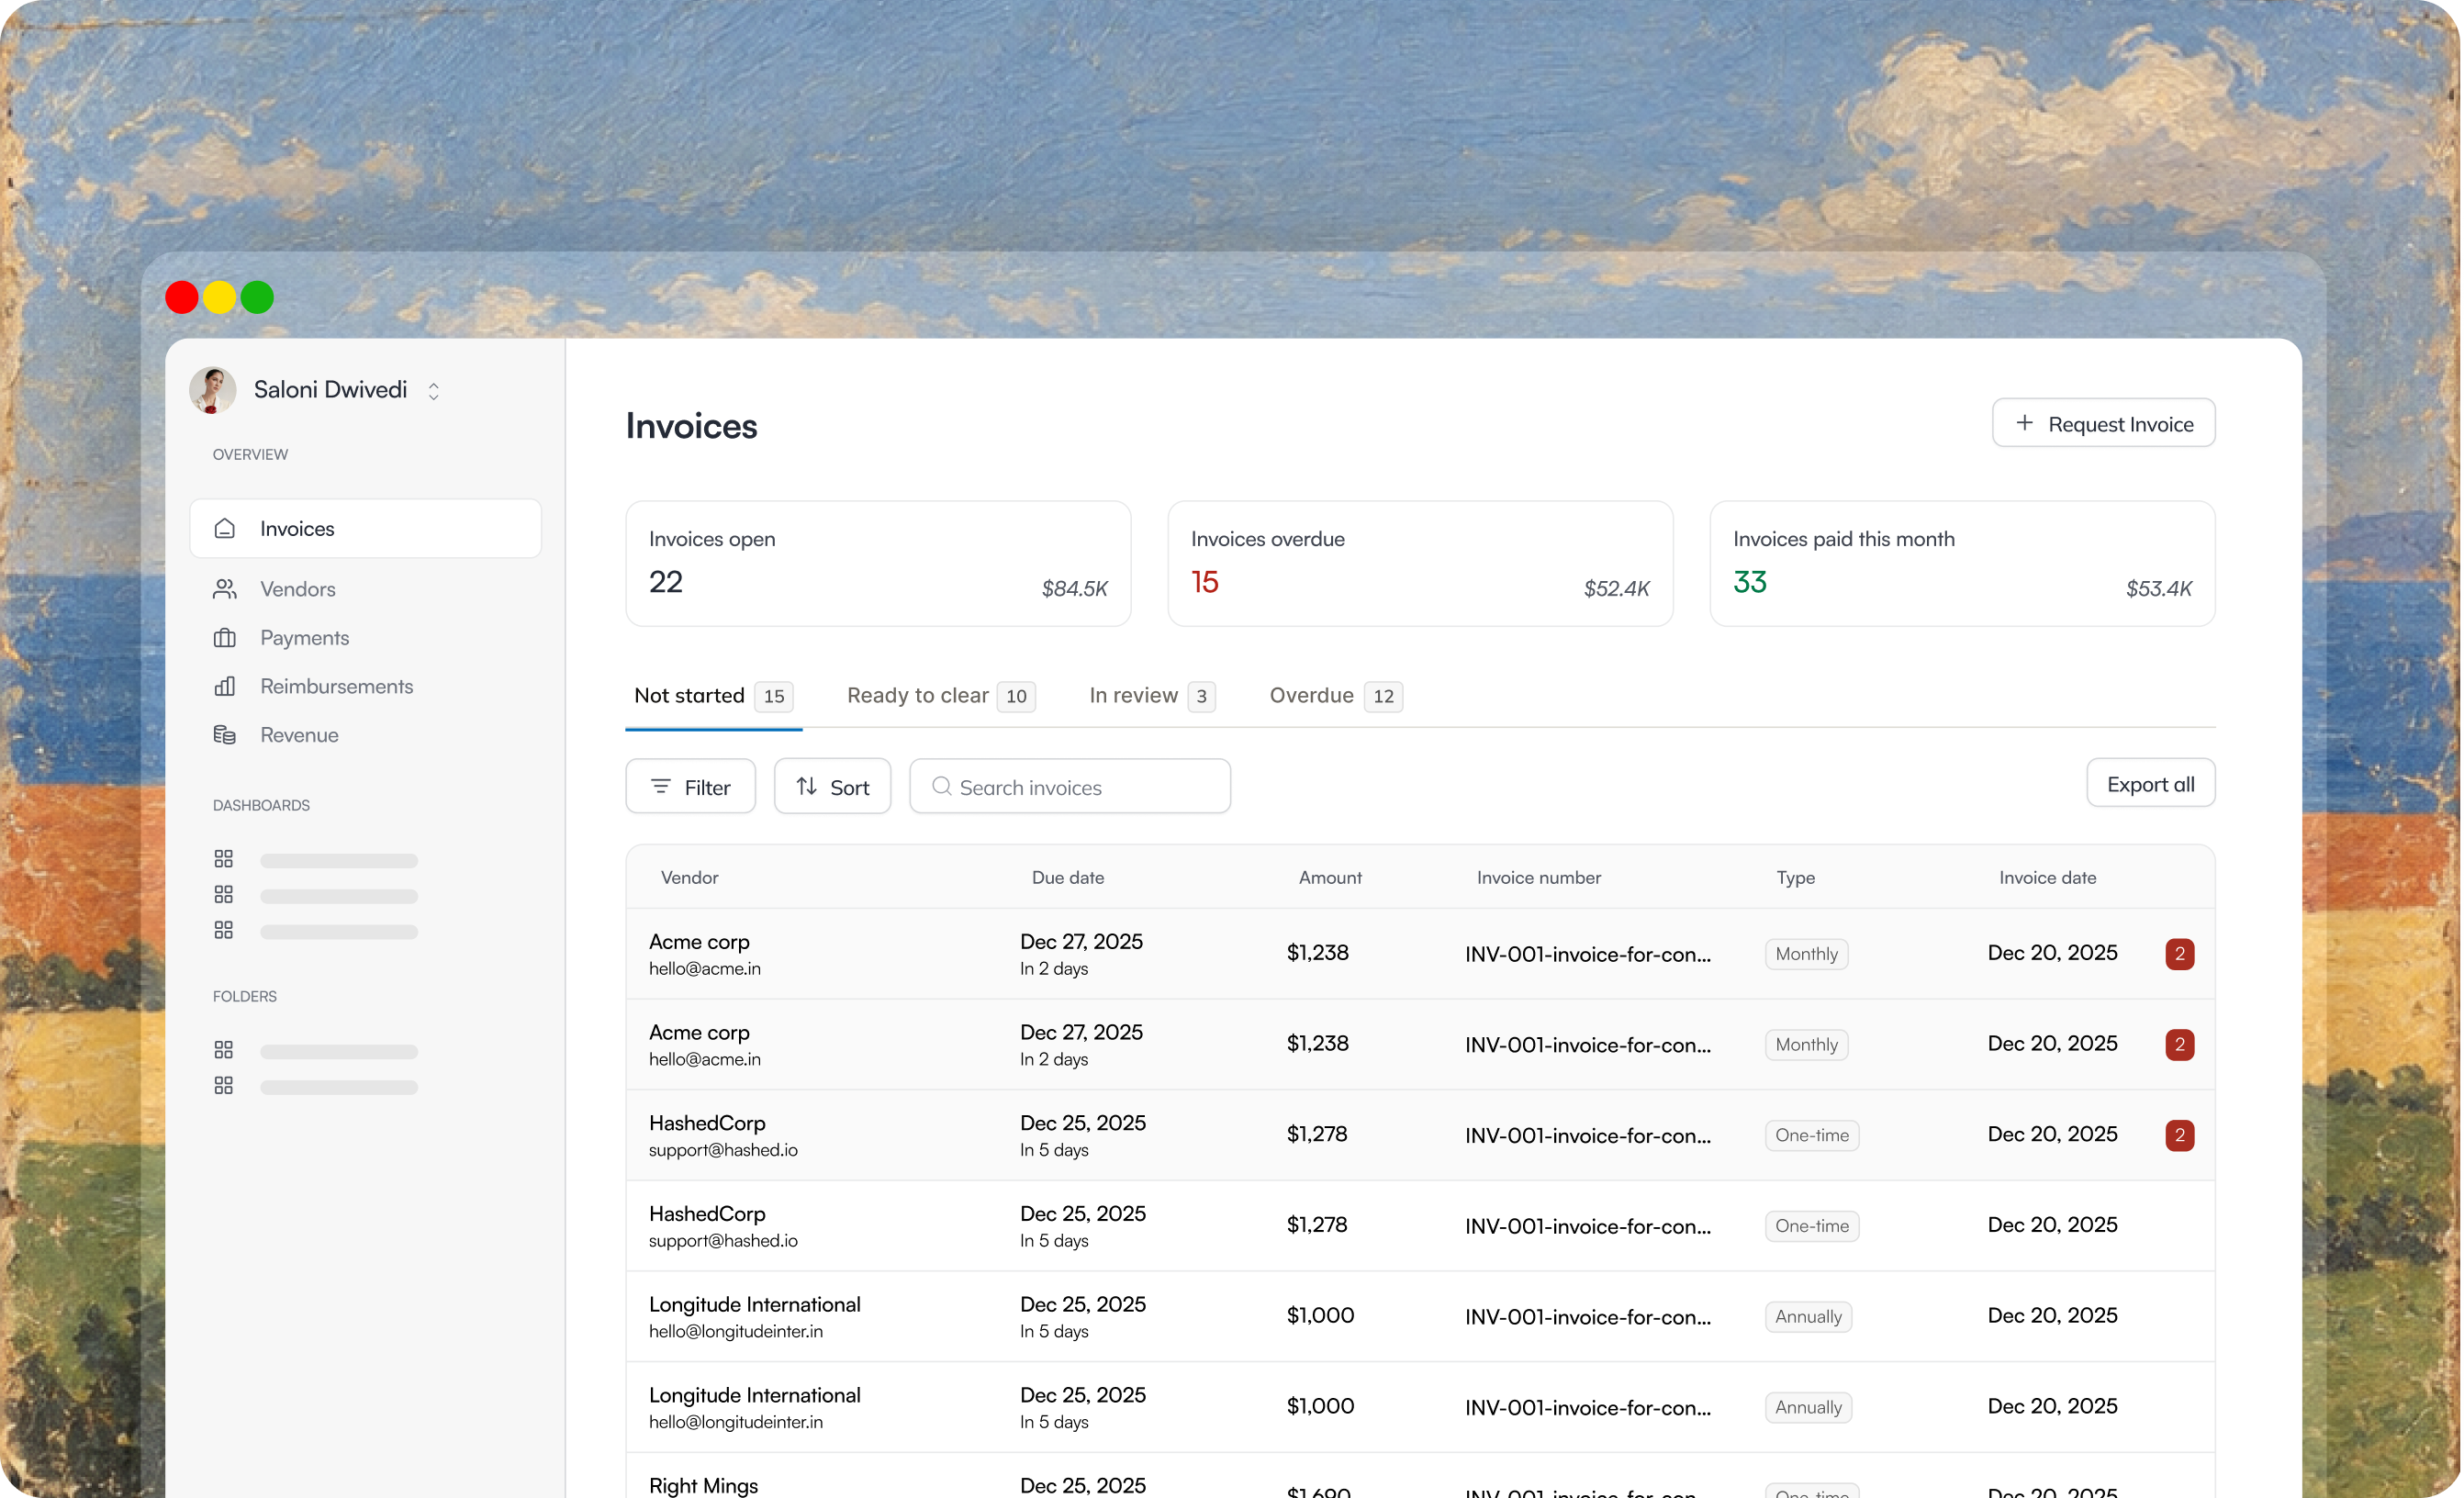This screenshot has height=1498, width=2464.
Task: Click Saloni Dwivedi's profile avatar
Action: 213,390
